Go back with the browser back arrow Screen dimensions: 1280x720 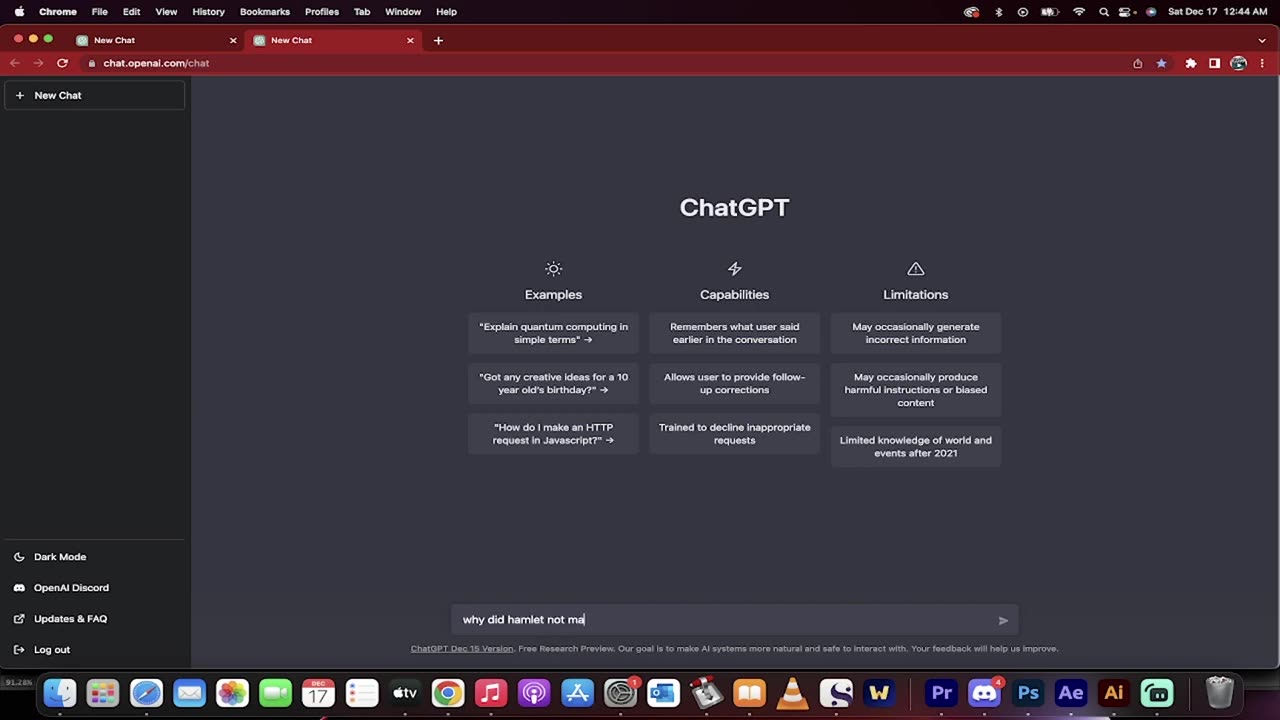(x=15, y=63)
